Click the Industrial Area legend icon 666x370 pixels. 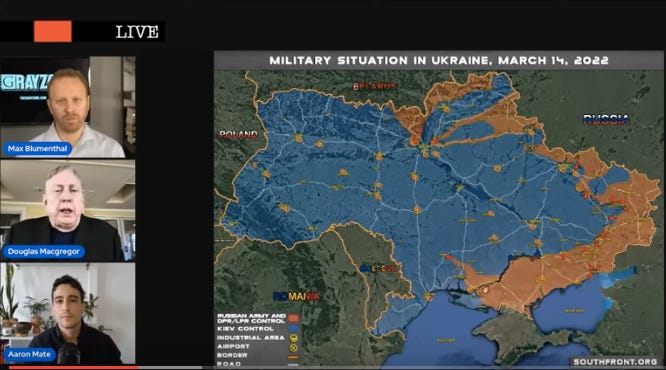coord(293,338)
